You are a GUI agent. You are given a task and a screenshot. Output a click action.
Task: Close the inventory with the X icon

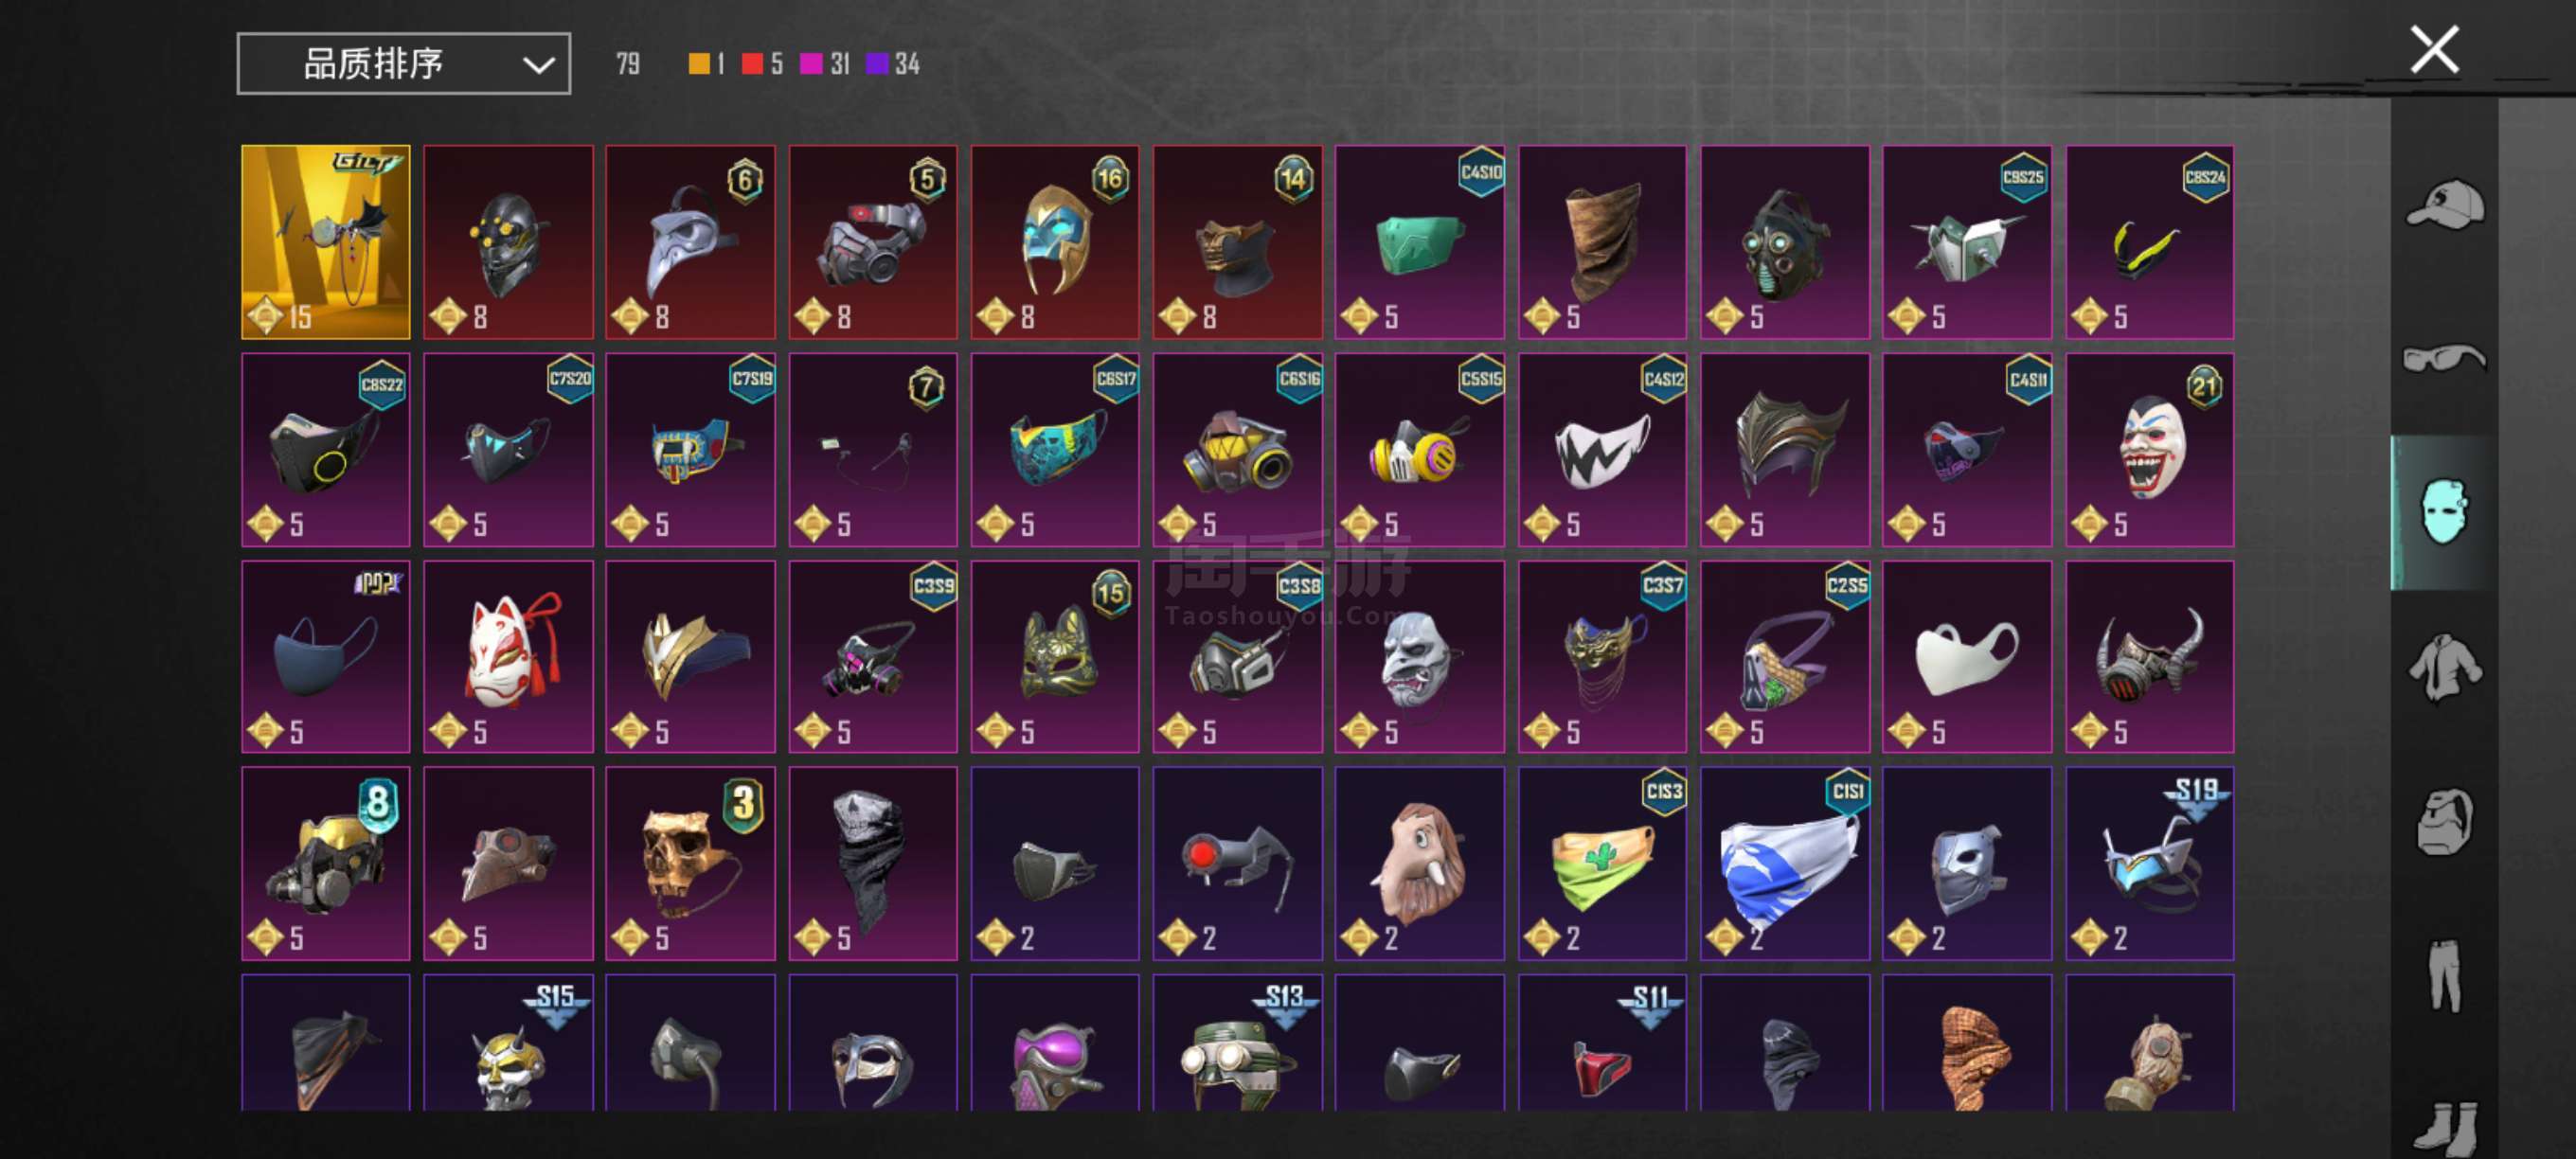2434,50
